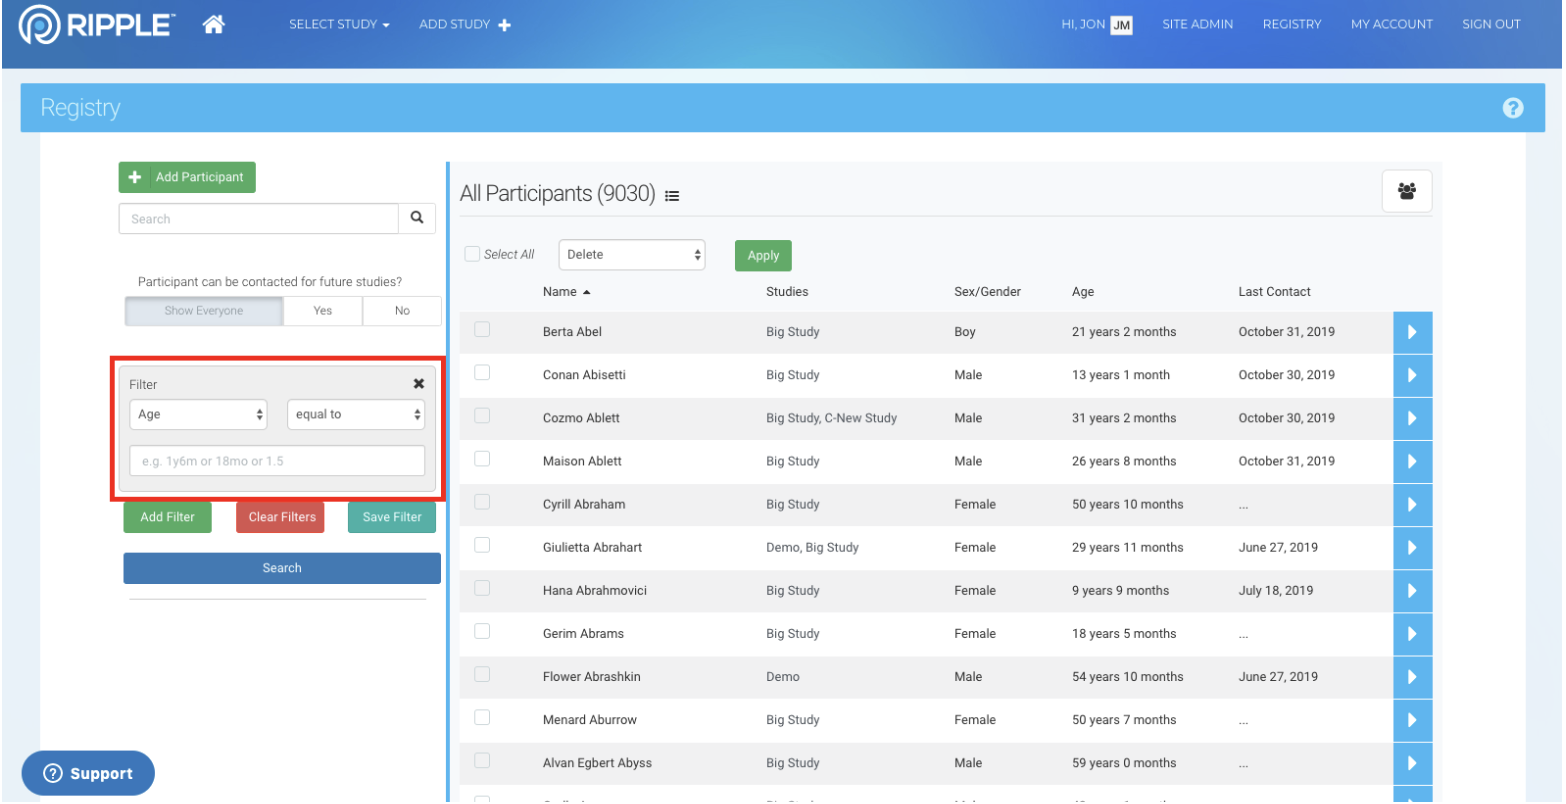Click the group participants icon button
The height and width of the screenshot is (804, 1566).
click(1406, 191)
